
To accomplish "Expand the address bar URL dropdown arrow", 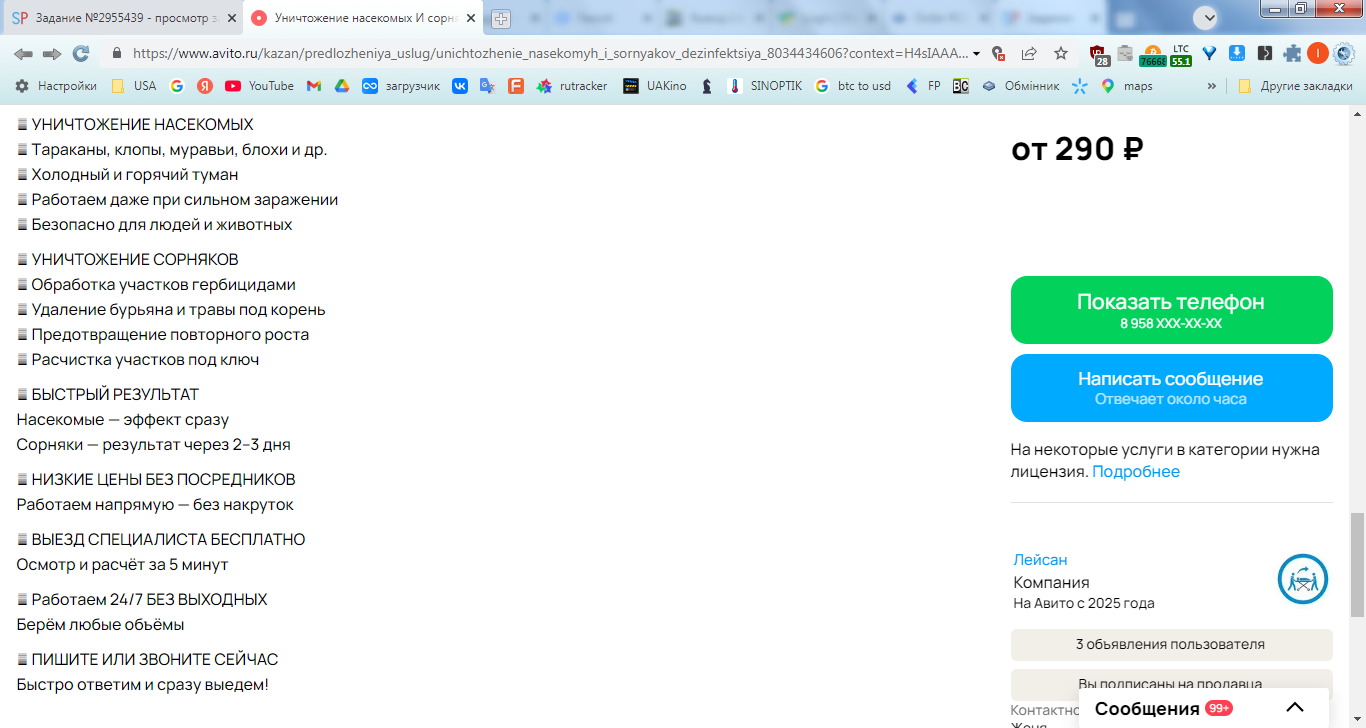I will click(x=976, y=54).
